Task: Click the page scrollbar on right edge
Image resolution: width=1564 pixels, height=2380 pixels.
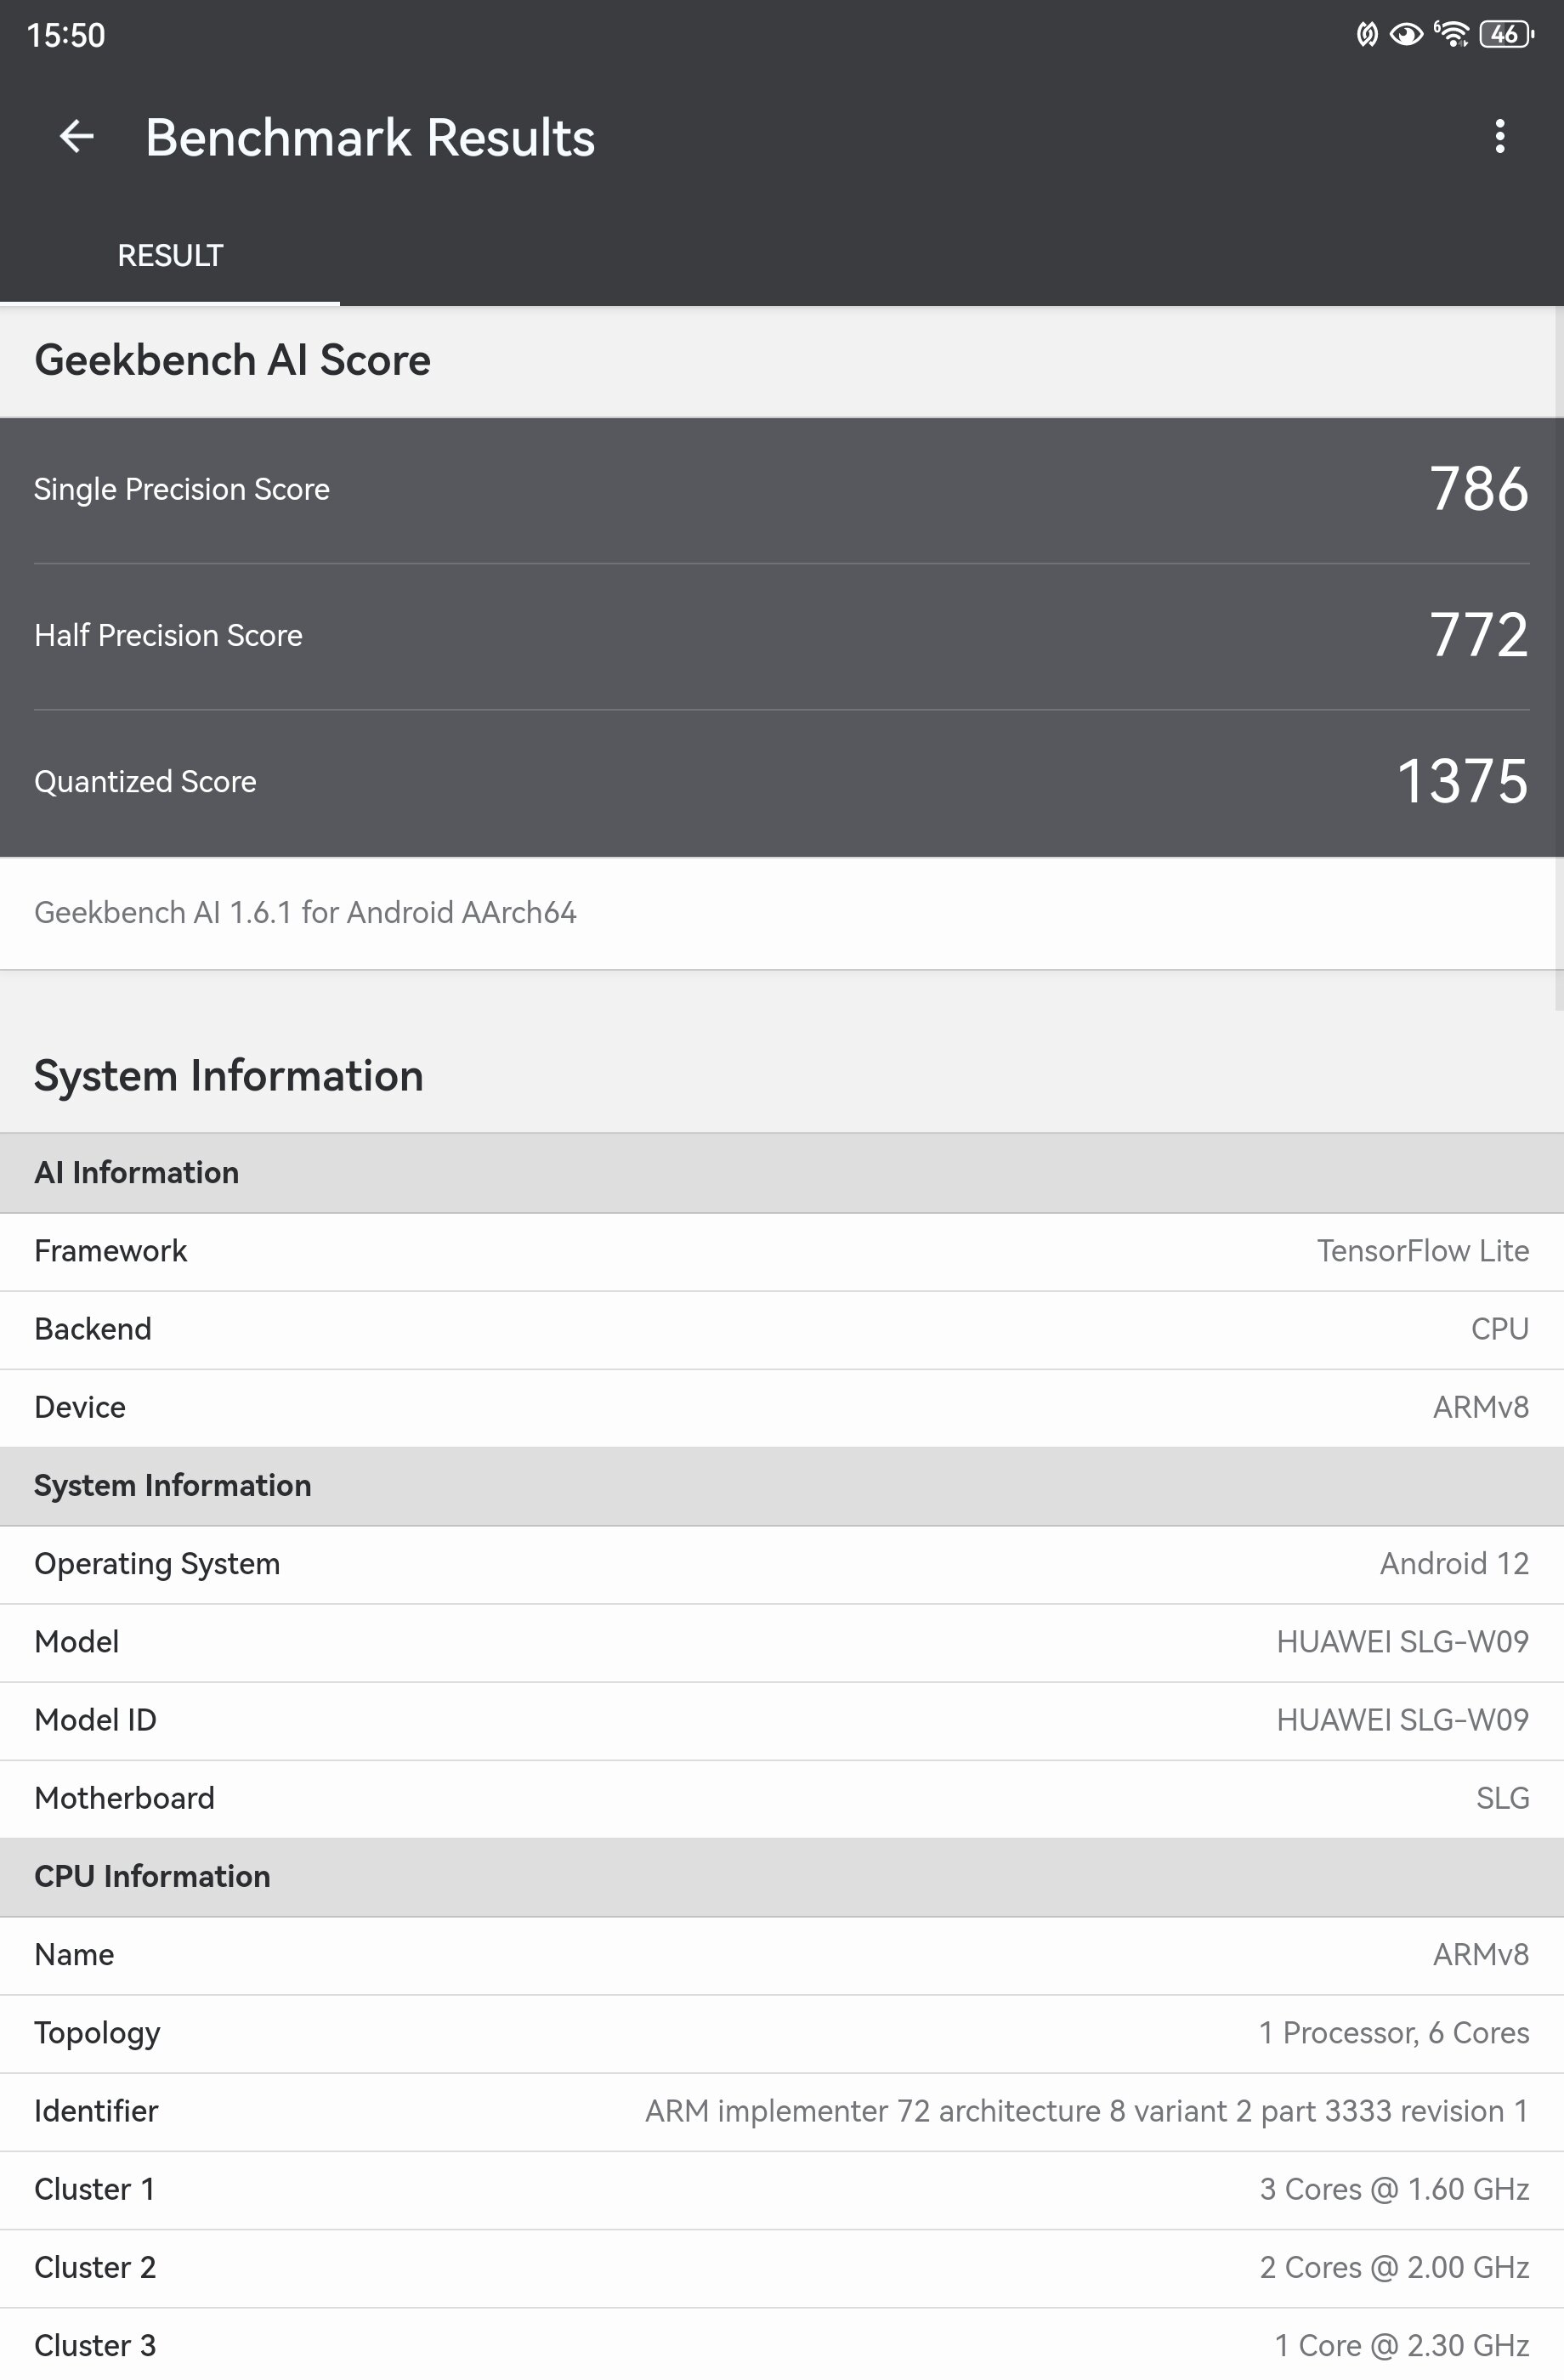Action: (1558, 660)
